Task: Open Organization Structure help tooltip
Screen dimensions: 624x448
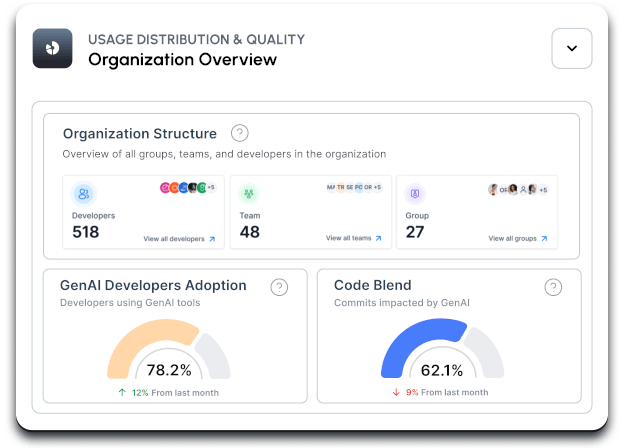Action: (x=239, y=133)
